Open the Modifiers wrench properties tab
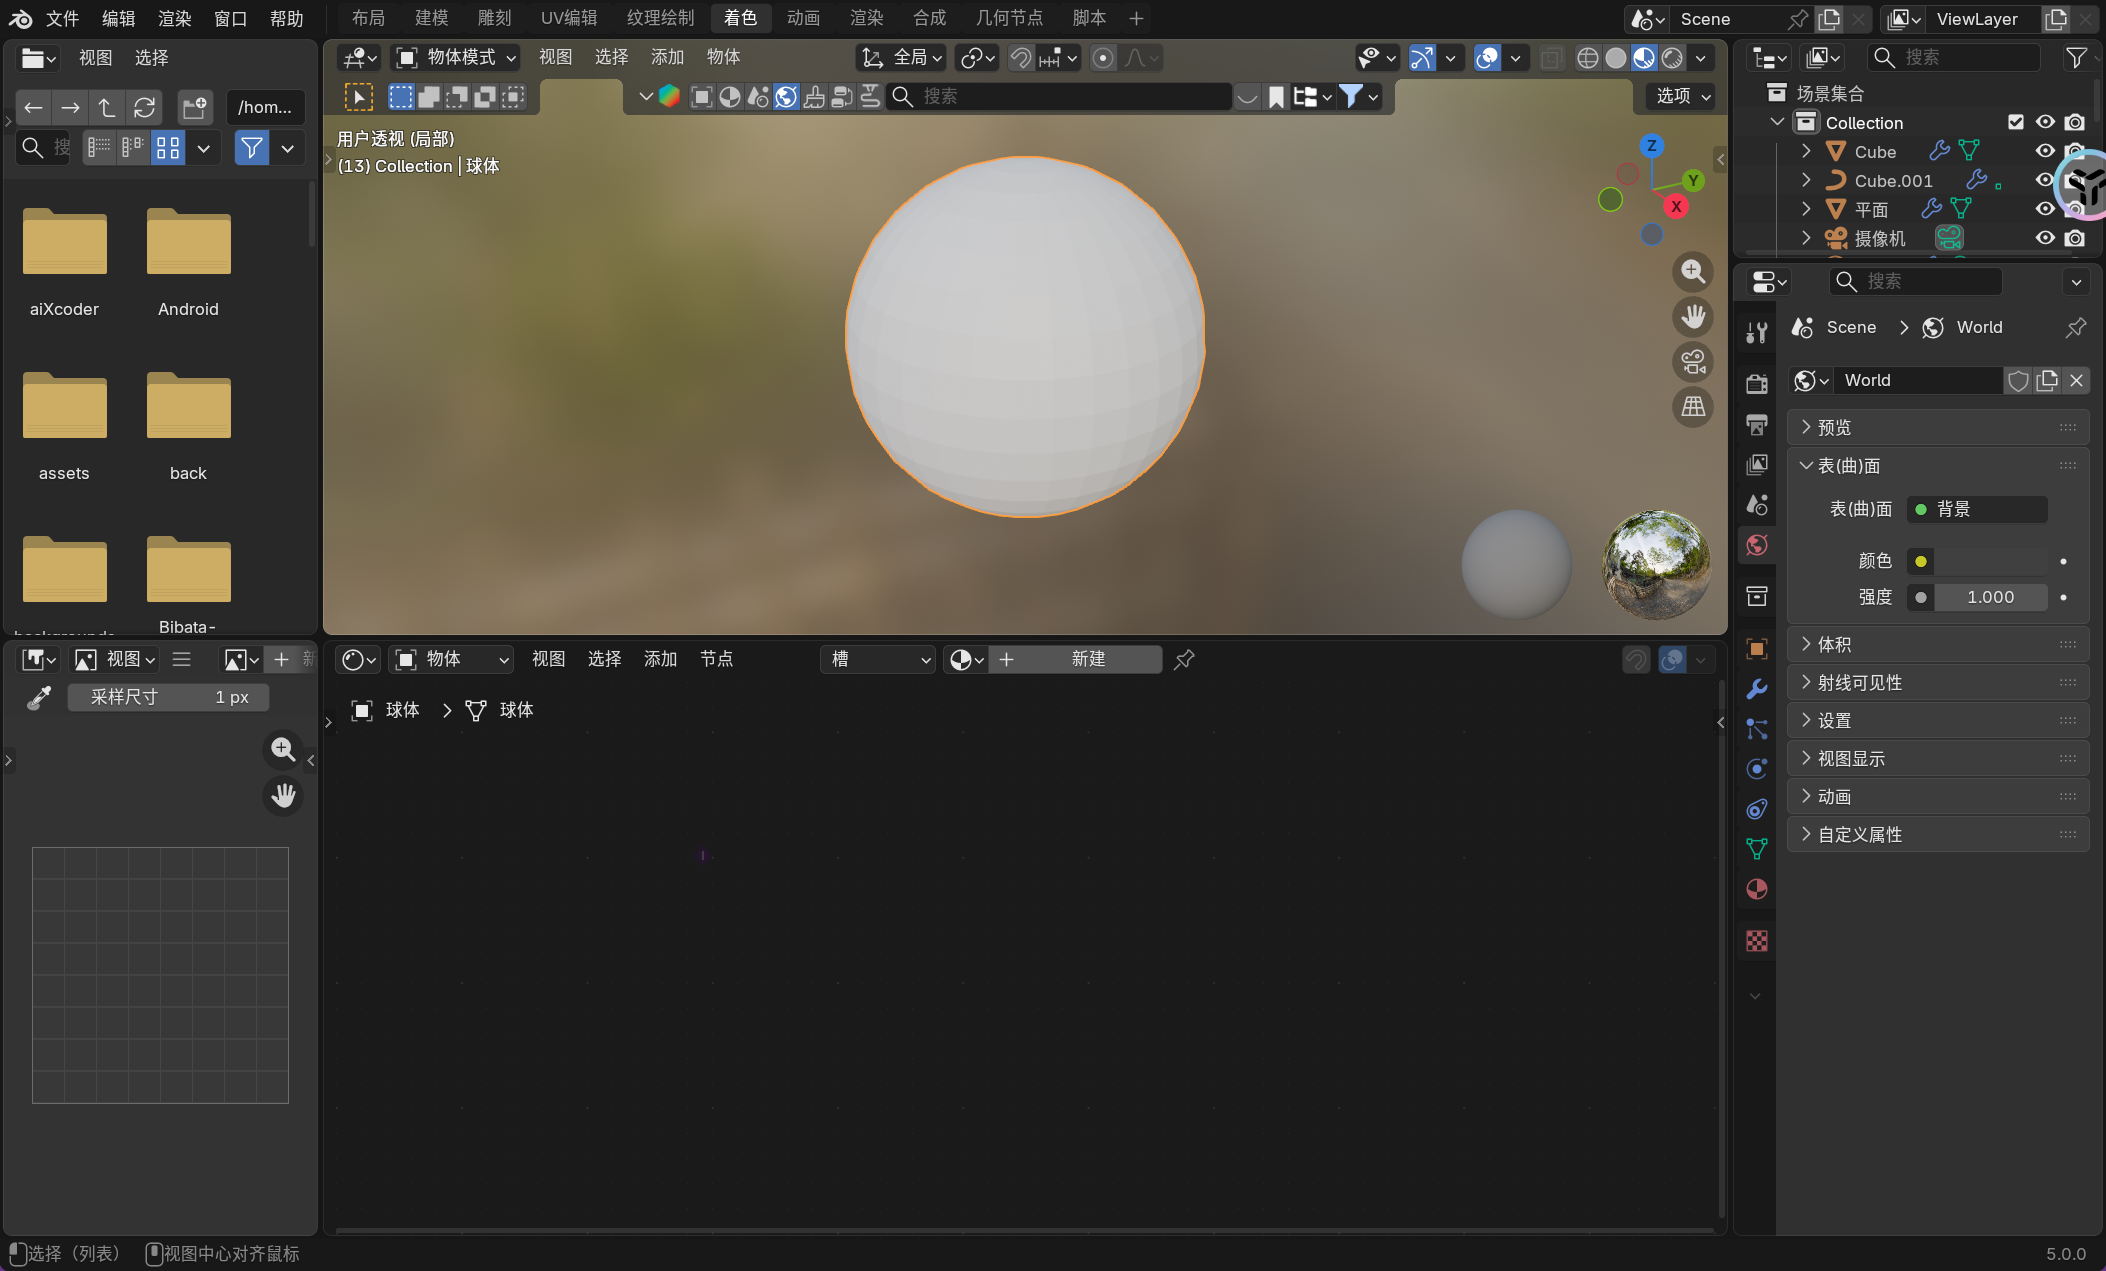Screen dimensions: 2106x1271 click(x=1756, y=689)
